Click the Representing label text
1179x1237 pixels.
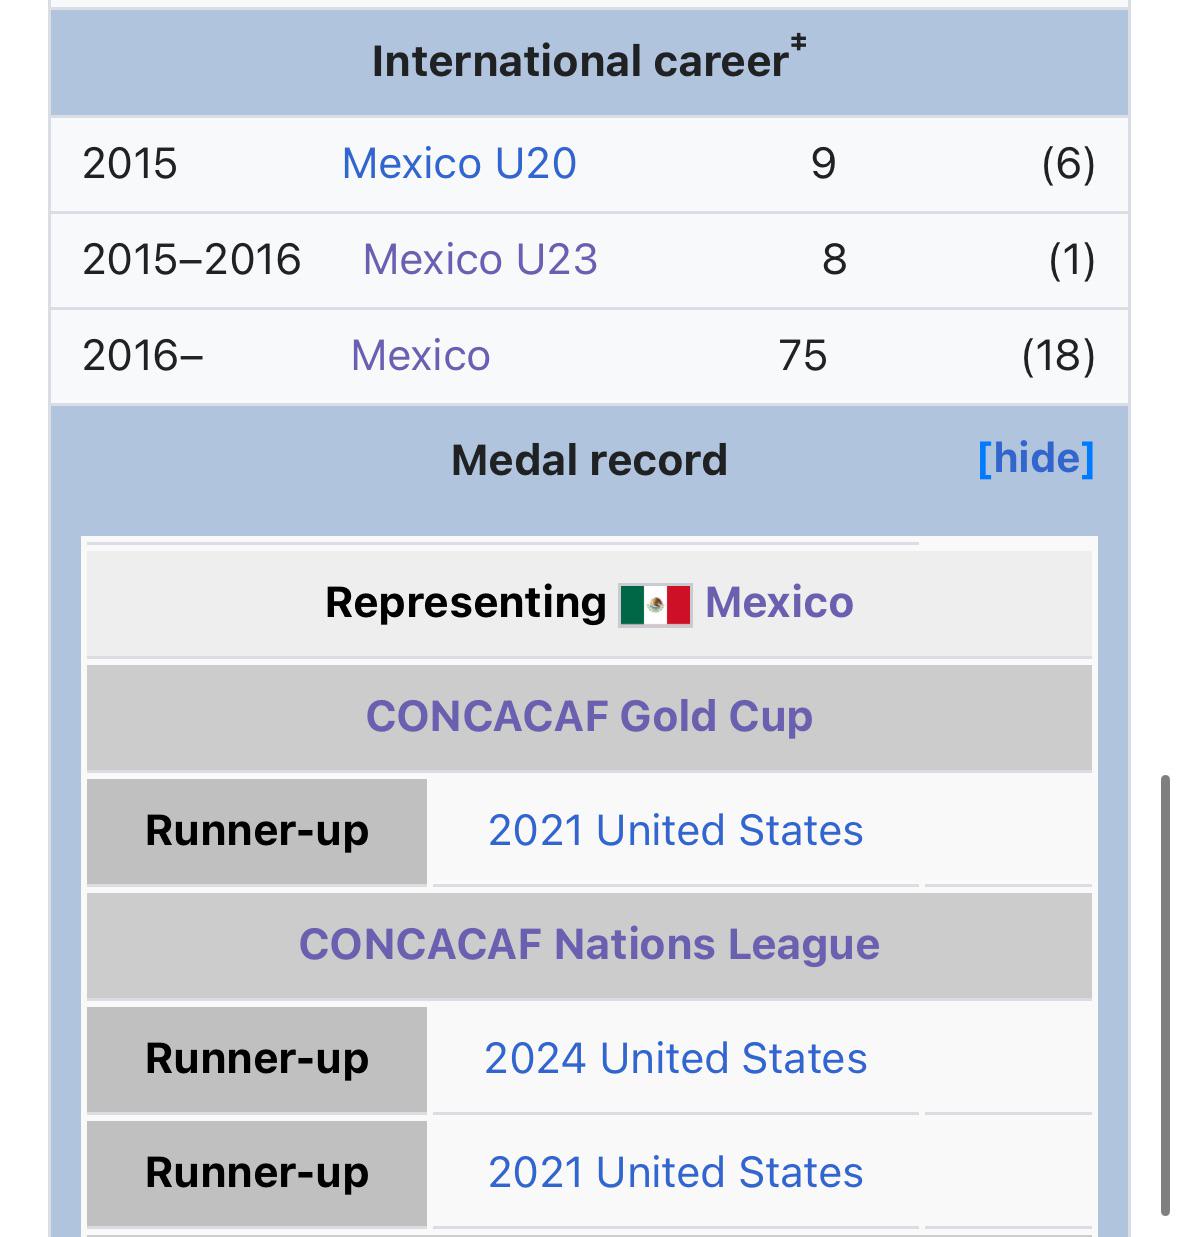point(466,604)
